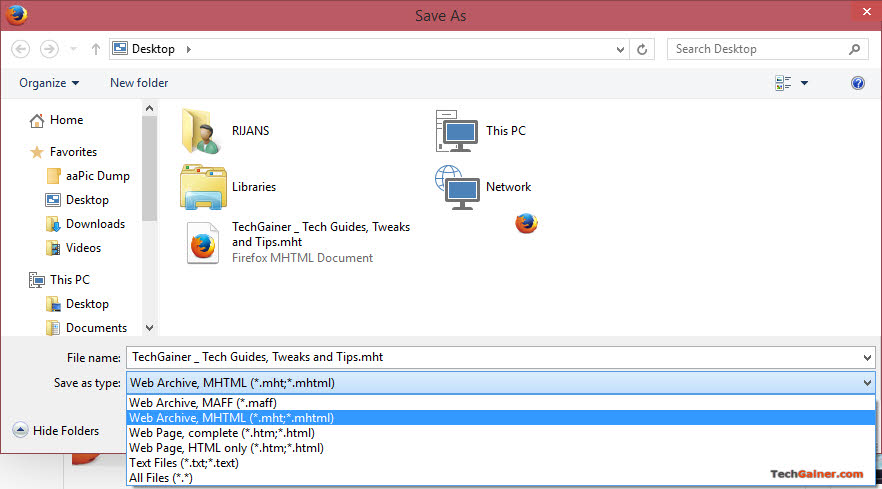Click the Save as type combo box
The width and height of the screenshot is (882, 489).
pos(501,383)
